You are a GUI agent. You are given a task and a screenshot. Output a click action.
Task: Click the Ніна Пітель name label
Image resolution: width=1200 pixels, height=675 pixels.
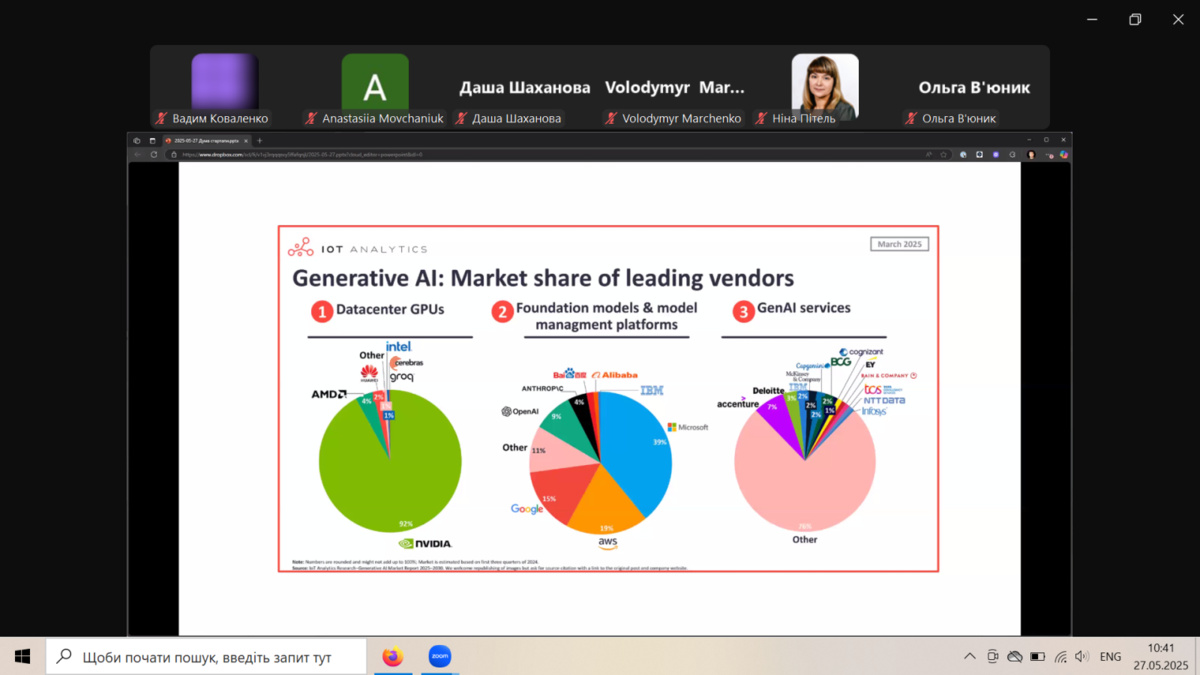click(x=804, y=118)
